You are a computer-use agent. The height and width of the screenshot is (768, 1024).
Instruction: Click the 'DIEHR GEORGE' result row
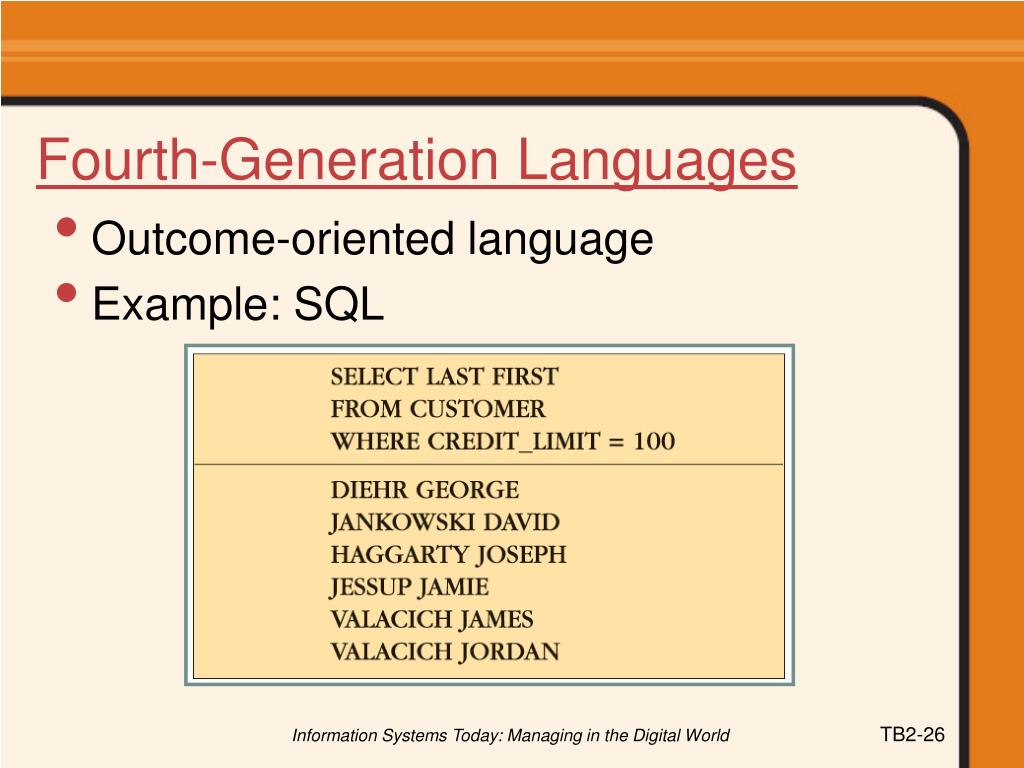(x=424, y=490)
